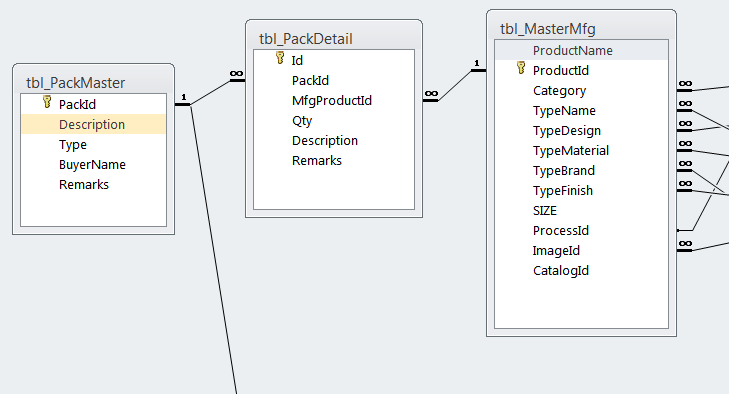Image resolution: width=729 pixels, height=394 pixels.
Task: Select the ProcessId field
Action: point(581,231)
